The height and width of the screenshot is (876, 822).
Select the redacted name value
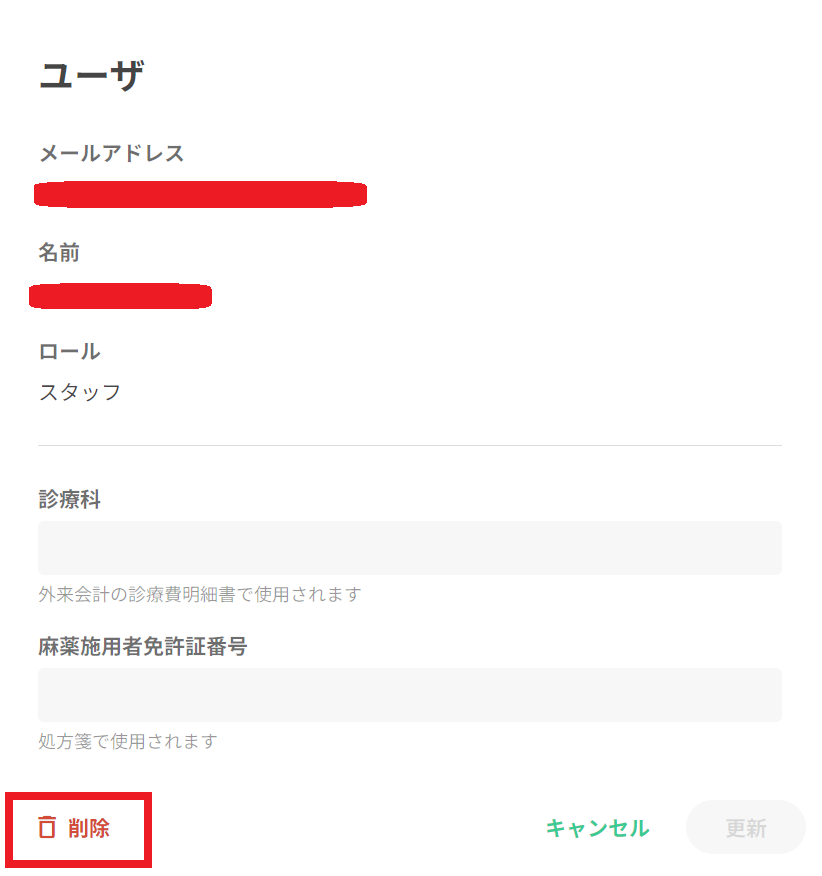click(x=121, y=296)
